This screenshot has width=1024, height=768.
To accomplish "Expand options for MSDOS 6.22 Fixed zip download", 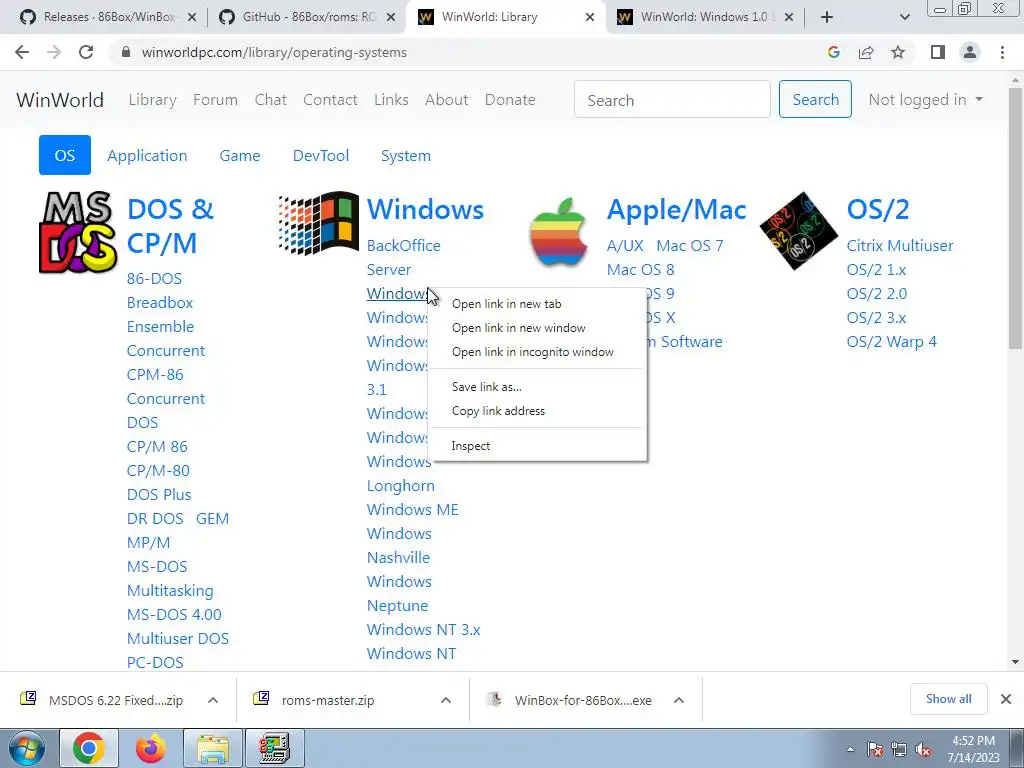I will 213,700.
